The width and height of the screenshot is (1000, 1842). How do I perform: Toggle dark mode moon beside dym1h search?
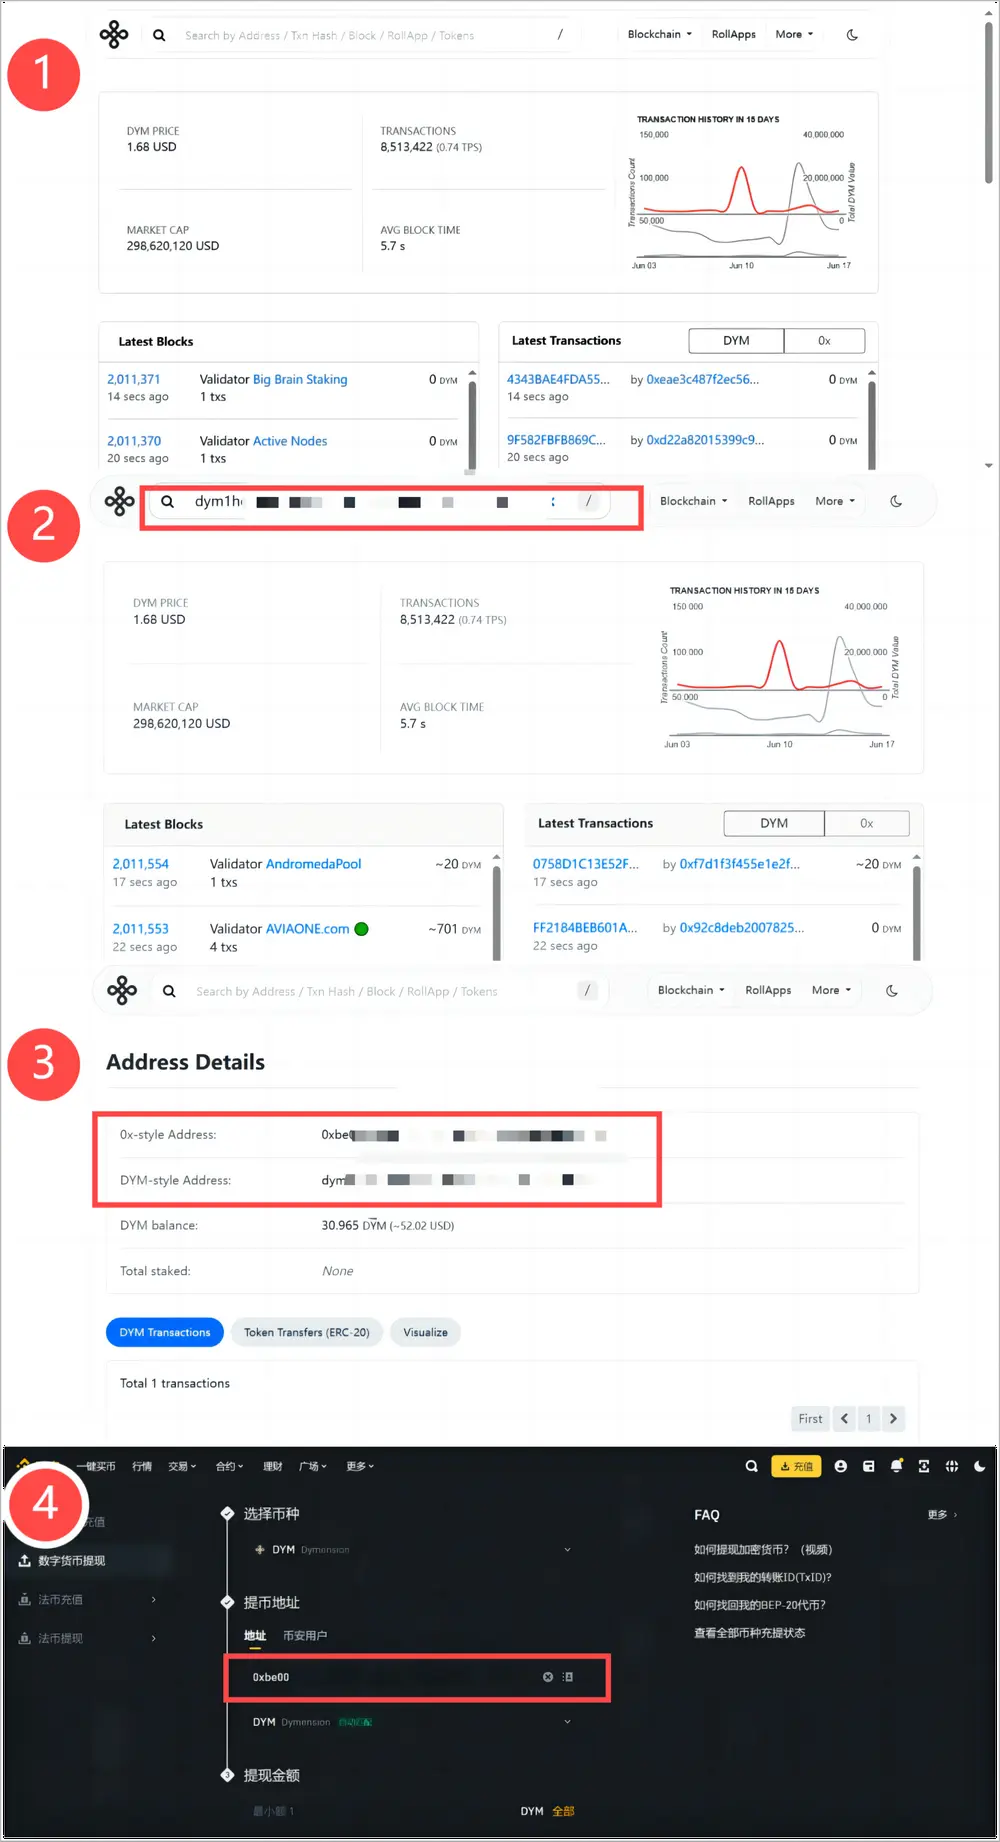click(896, 501)
